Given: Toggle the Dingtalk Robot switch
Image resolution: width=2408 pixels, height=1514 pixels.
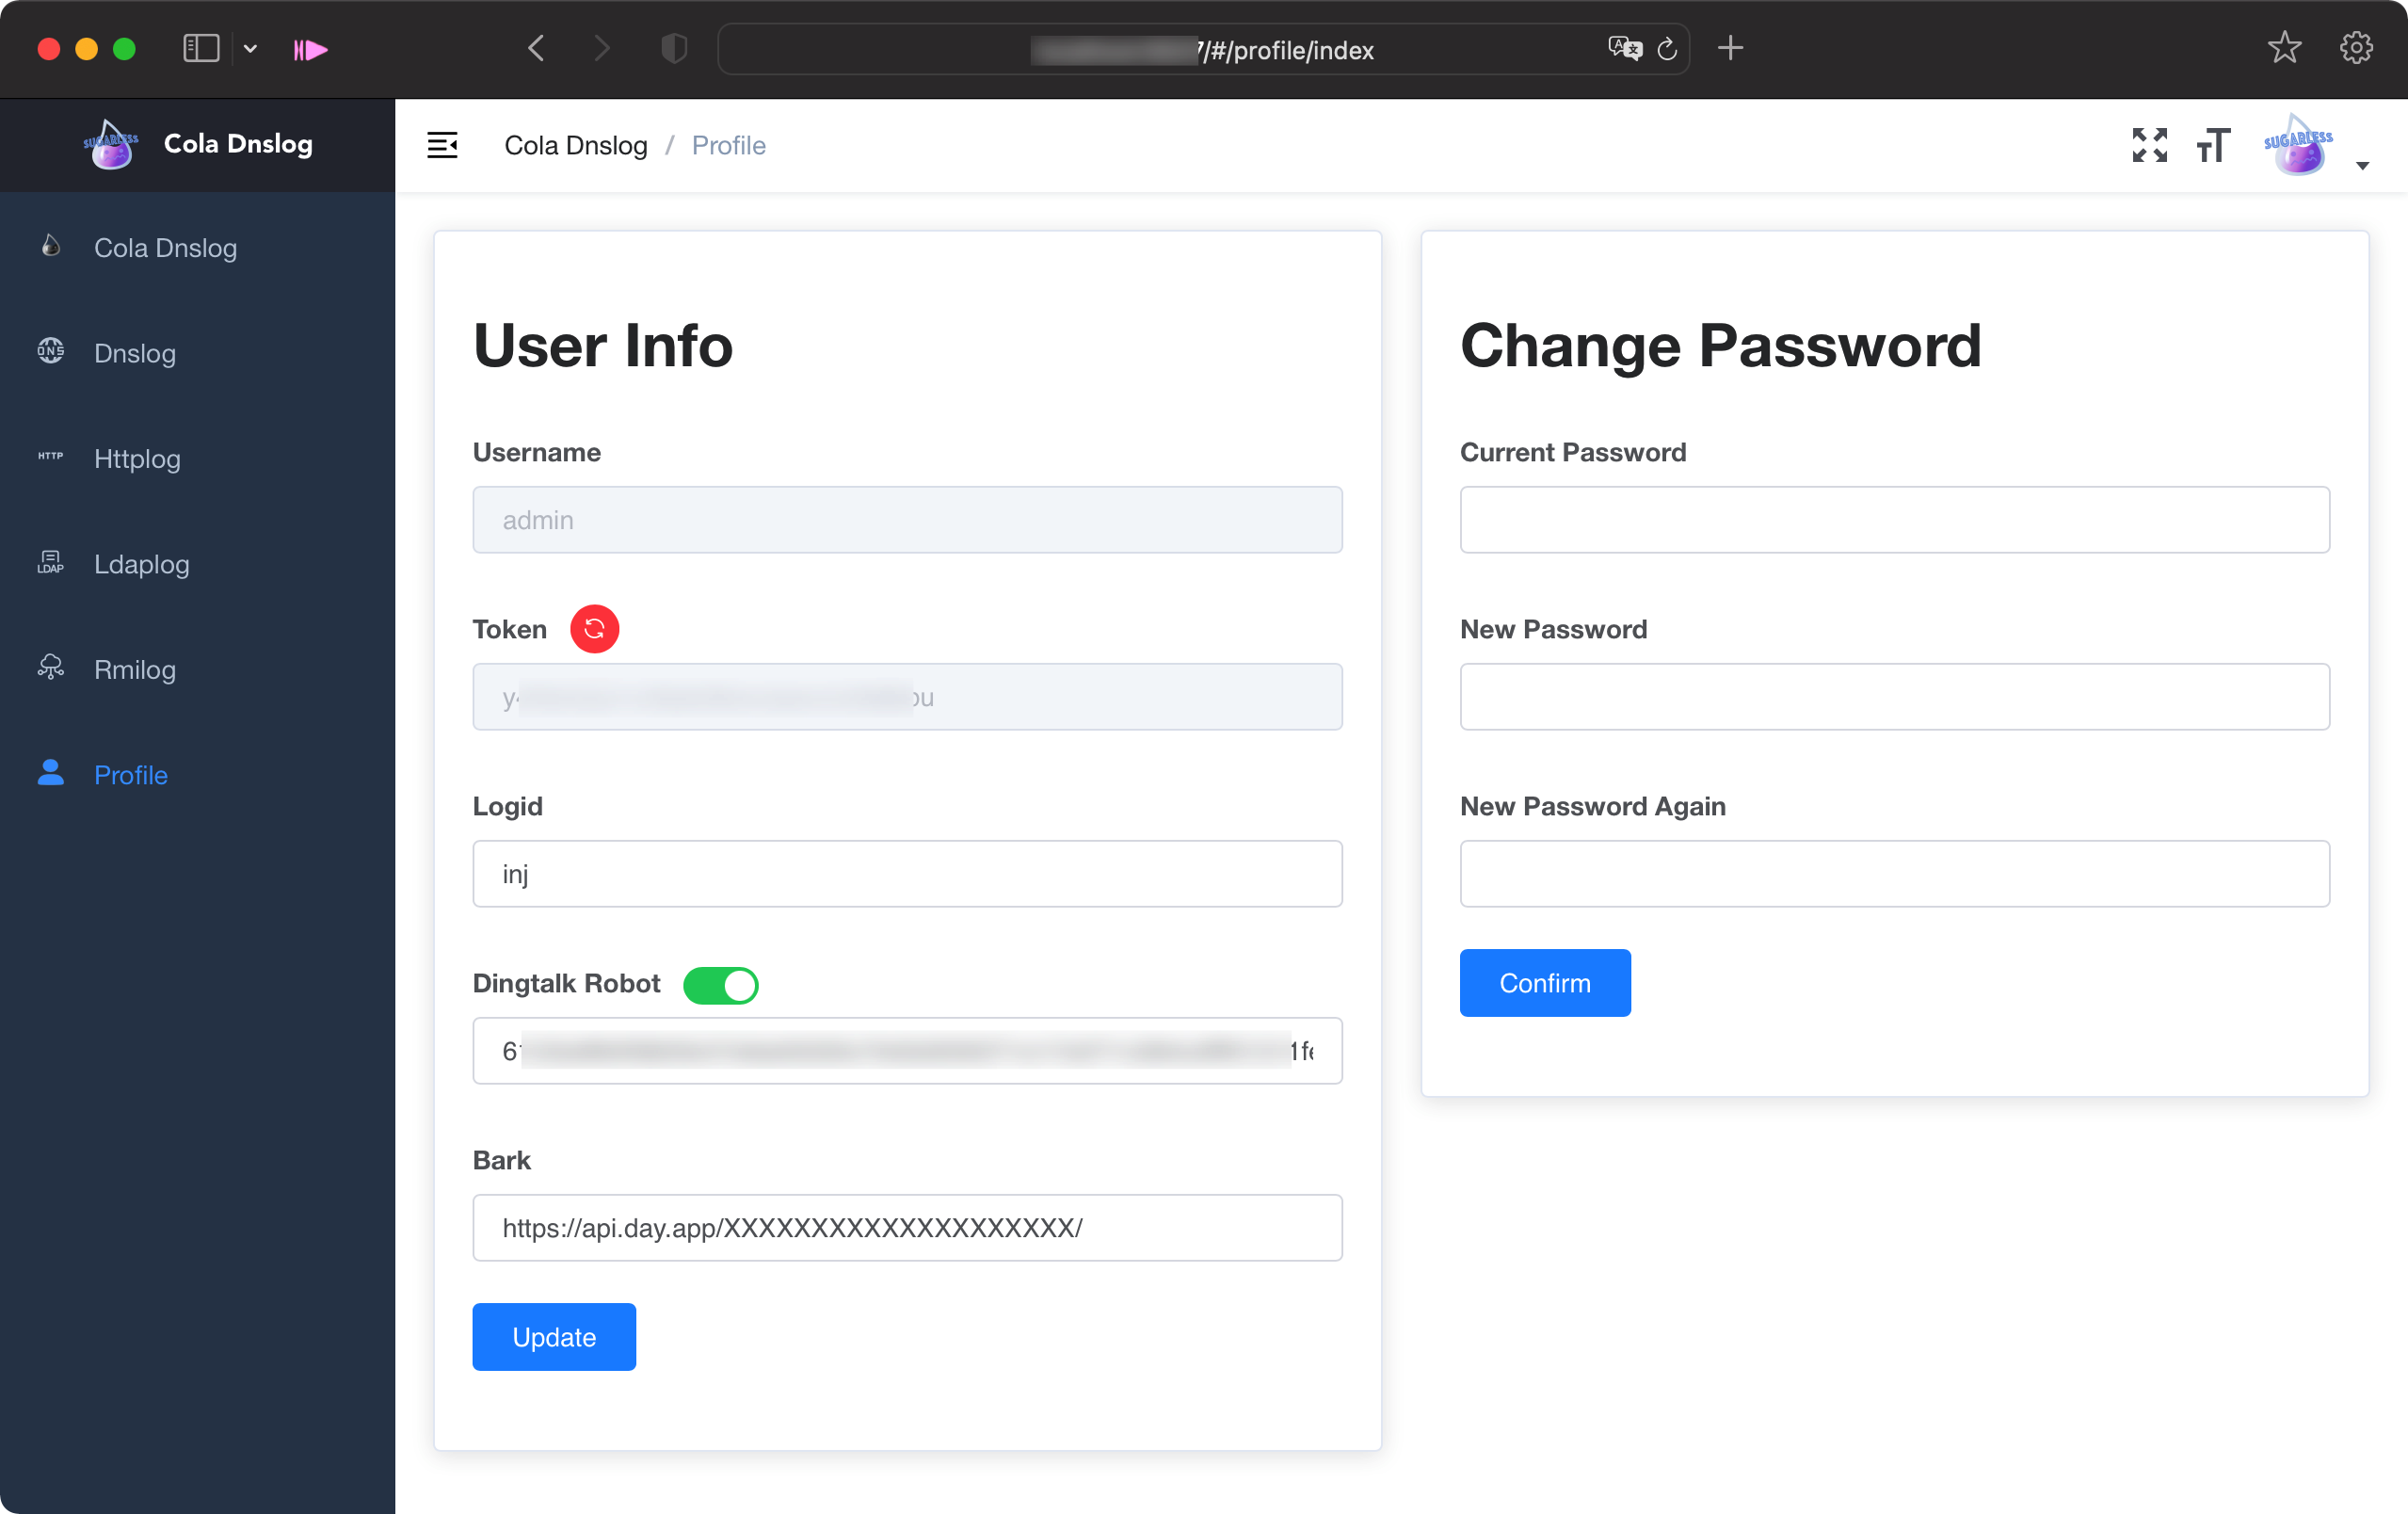Looking at the screenshot, I should [x=724, y=984].
